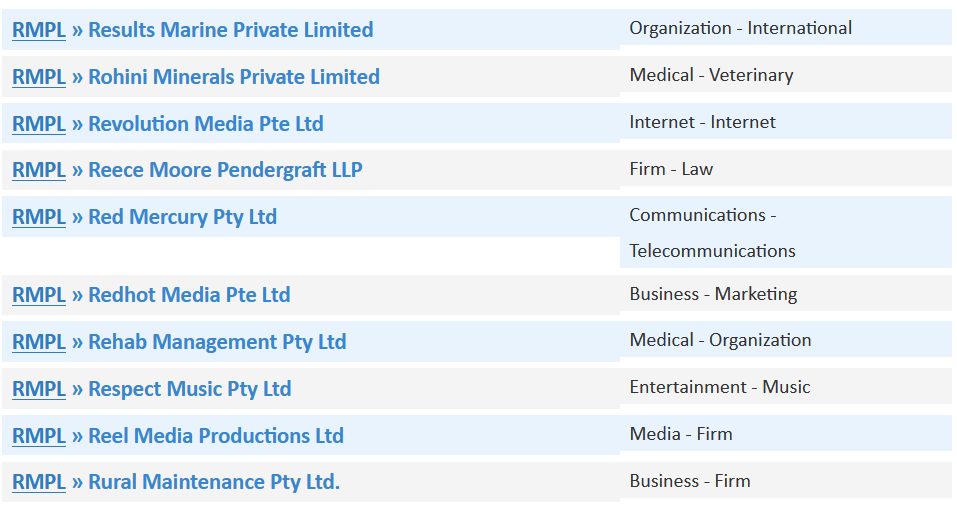Open the Redhot Media Pte Ltd link
The image size is (957, 505).
click(x=189, y=295)
